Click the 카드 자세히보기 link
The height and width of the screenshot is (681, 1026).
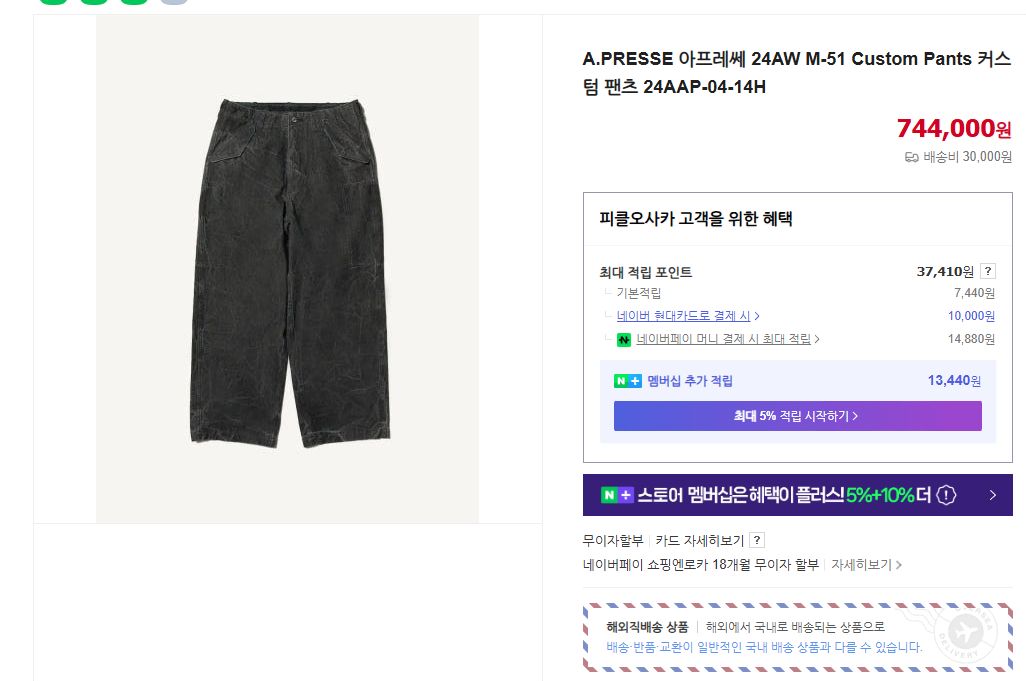point(699,540)
